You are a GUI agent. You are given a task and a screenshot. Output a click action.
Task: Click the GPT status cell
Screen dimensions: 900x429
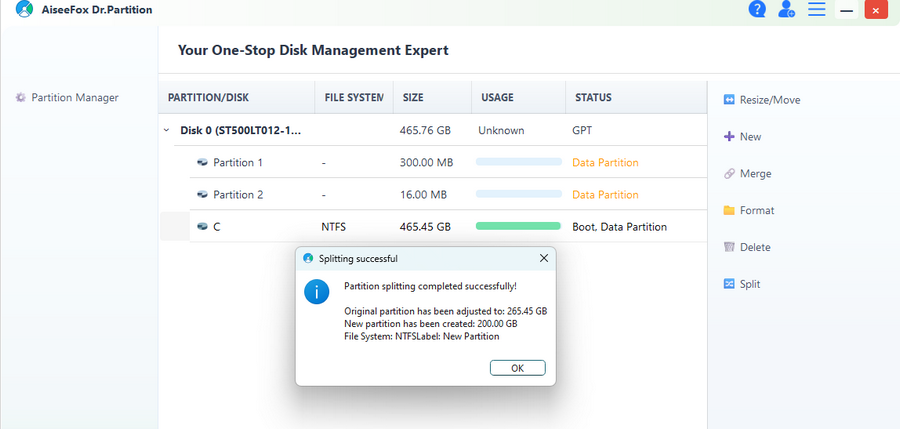pyautogui.click(x=581, y=130)
